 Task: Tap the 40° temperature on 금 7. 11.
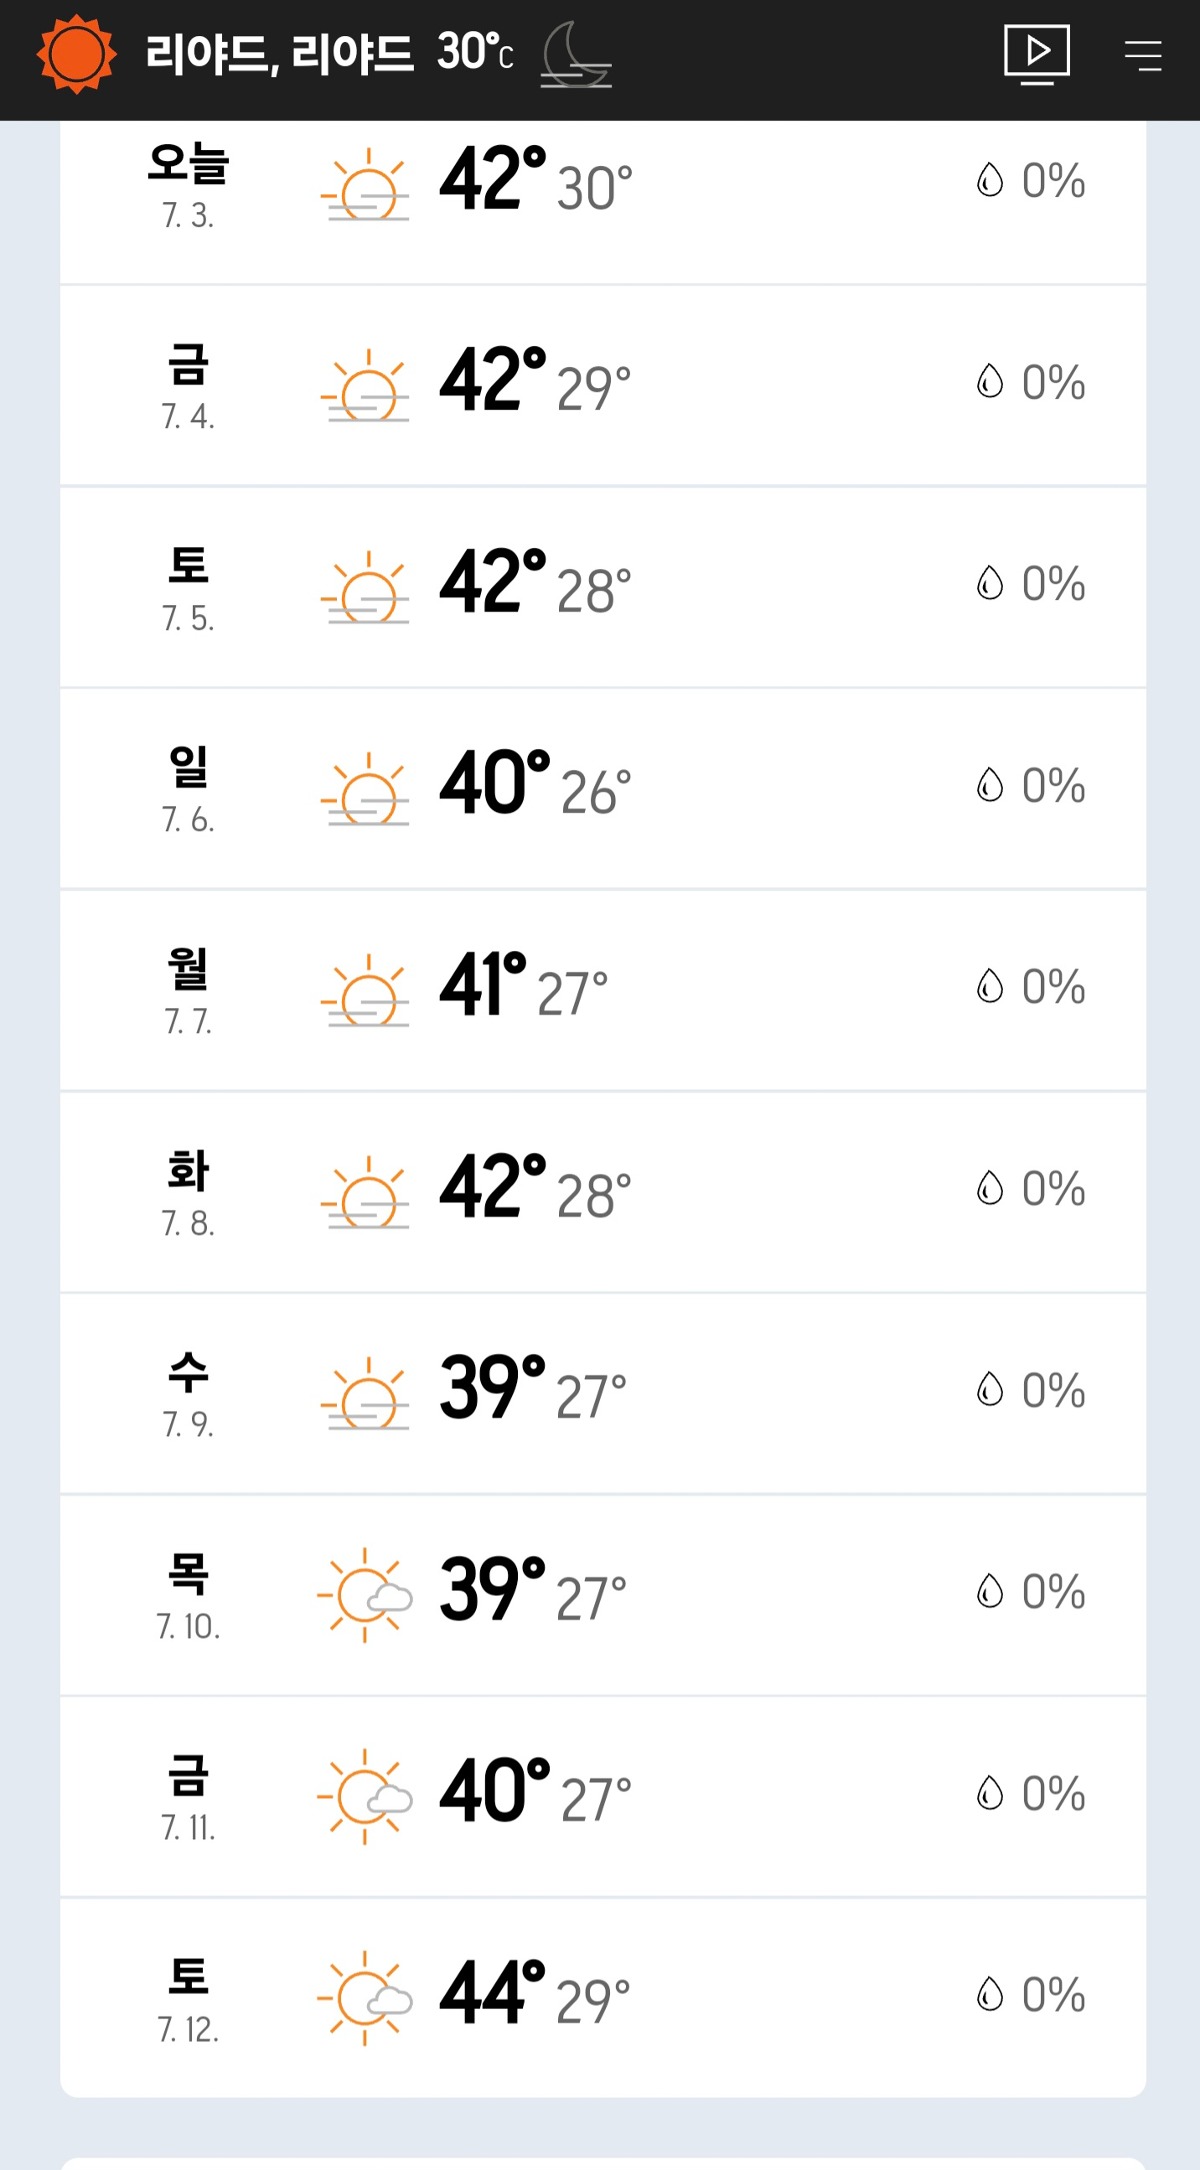(x=494, y=1791)
